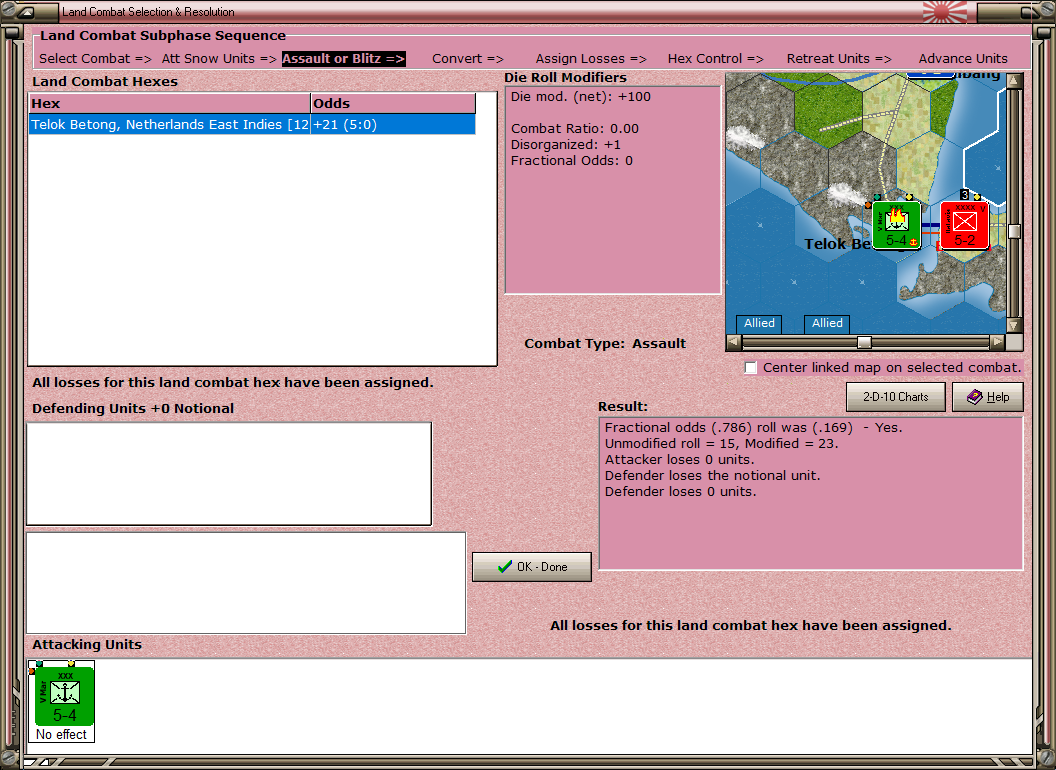Click the green 5-4 unit on map

click(x=896, y=225)
